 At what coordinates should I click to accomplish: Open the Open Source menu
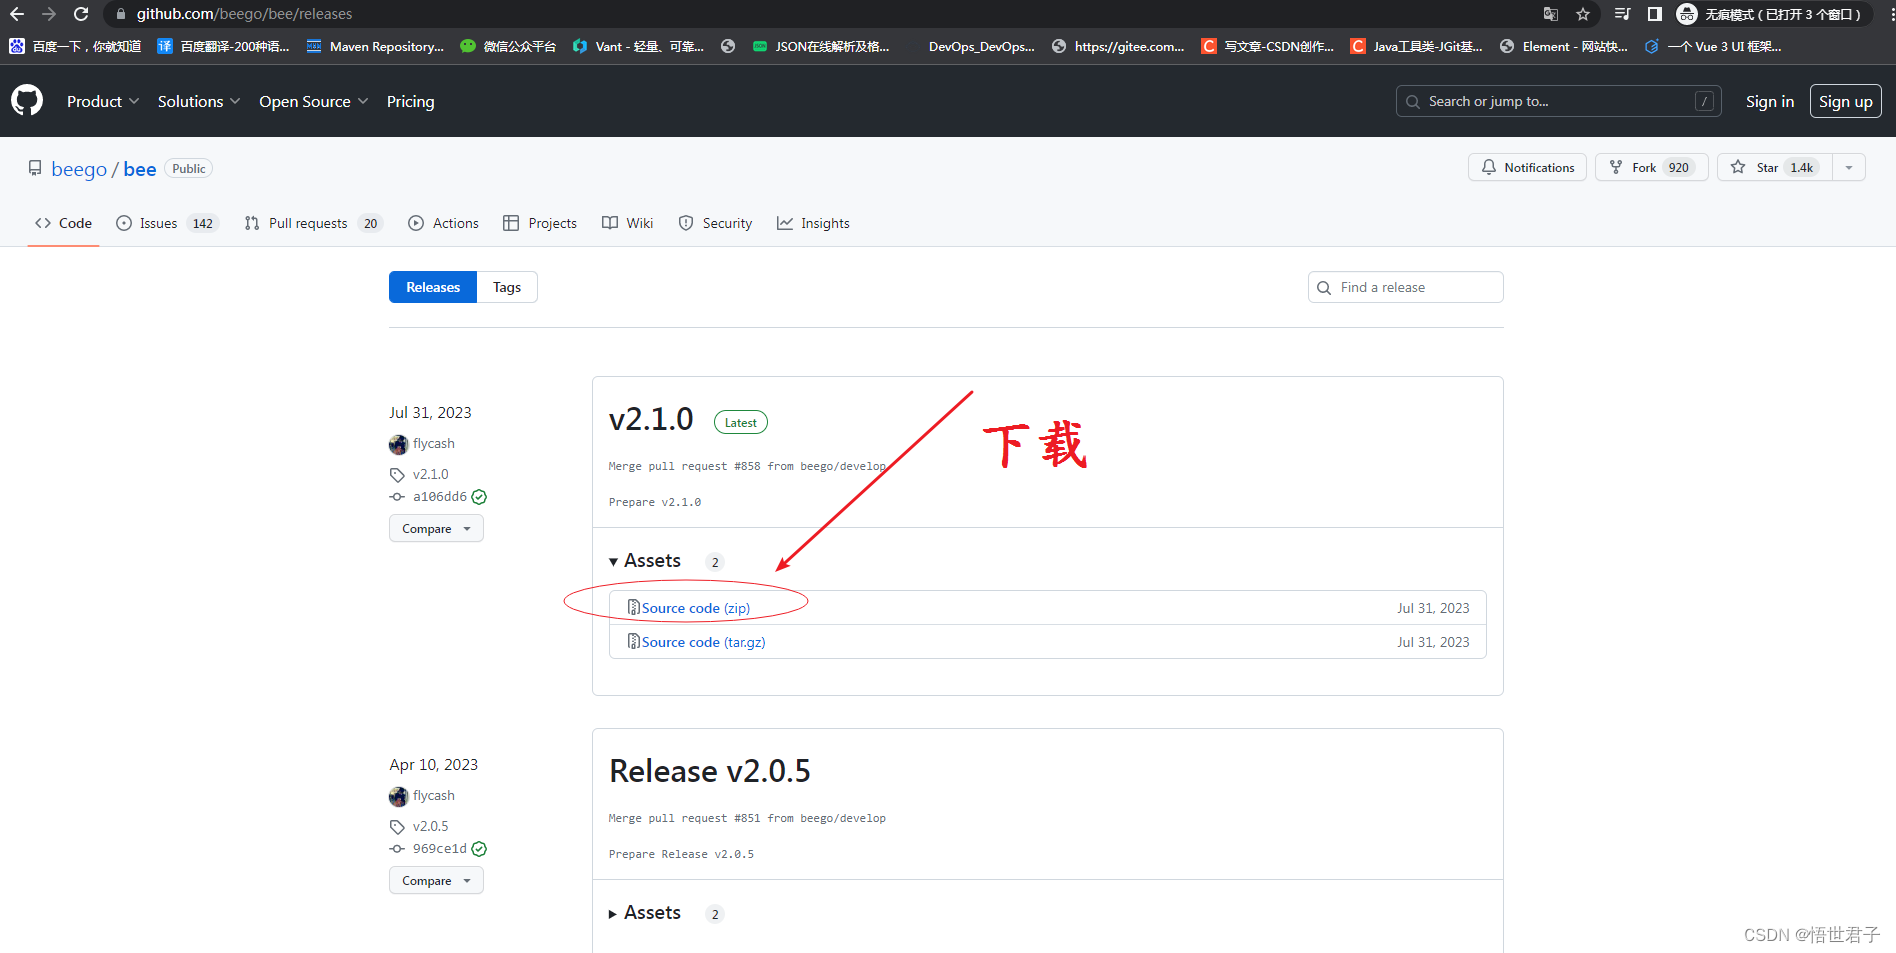coord(314,101)
